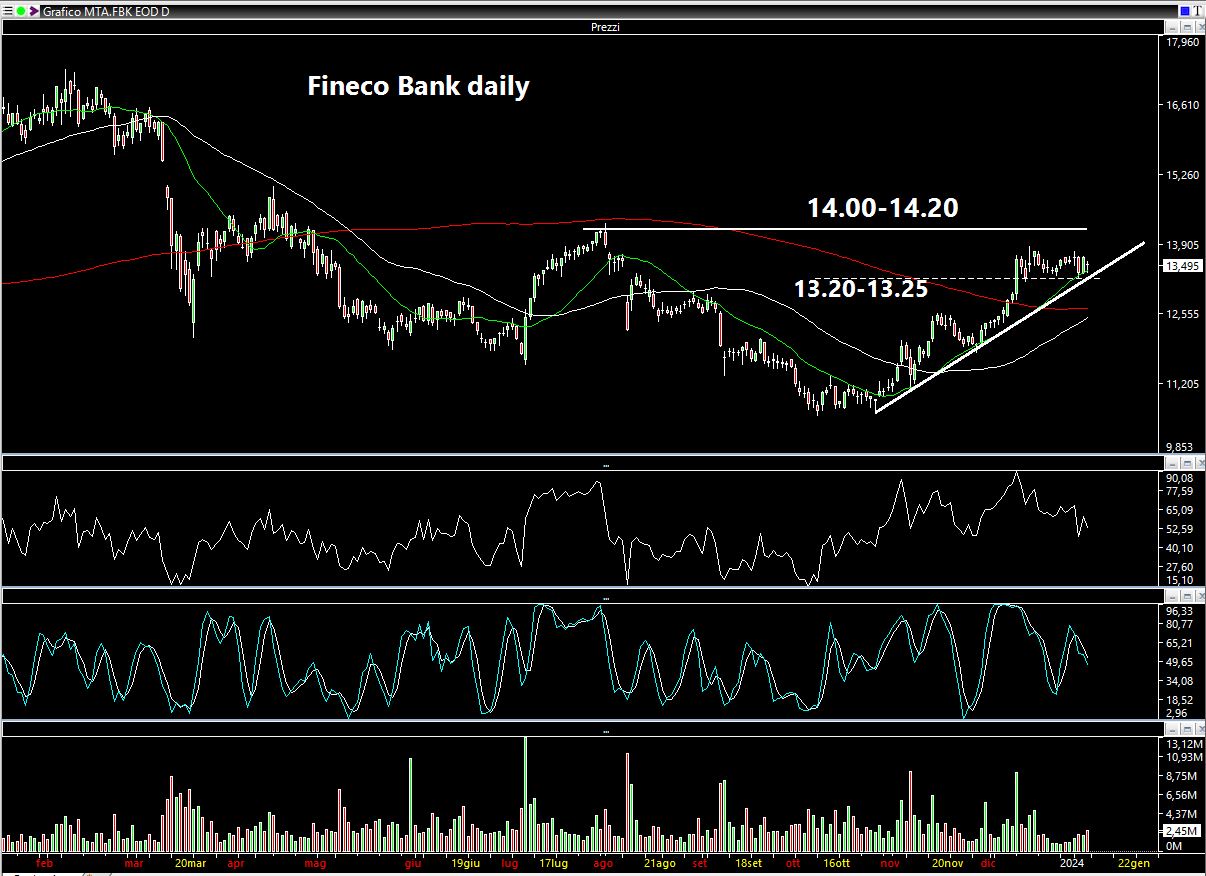Click the purple arrow icon in title bar
1206x876 pixels.
pos(34,10)
